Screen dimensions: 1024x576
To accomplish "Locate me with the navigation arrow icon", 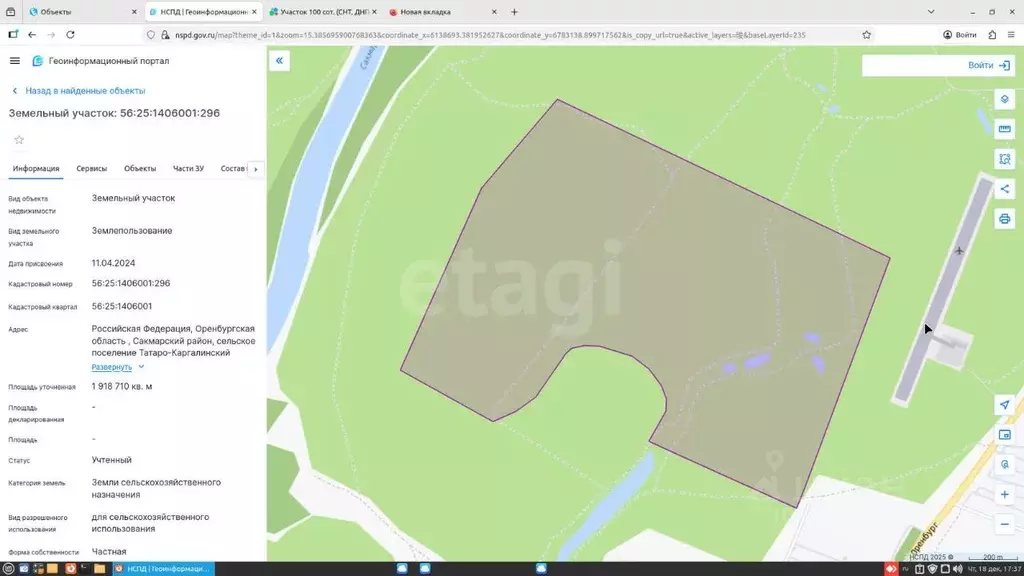I will coord(1004,405).
